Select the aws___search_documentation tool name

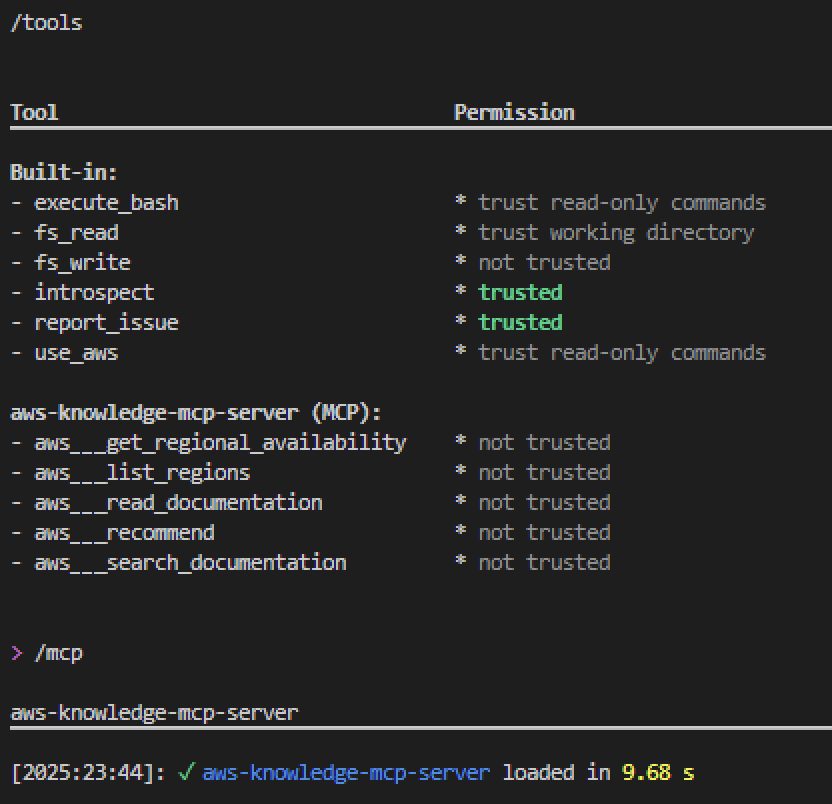point(190,563)
